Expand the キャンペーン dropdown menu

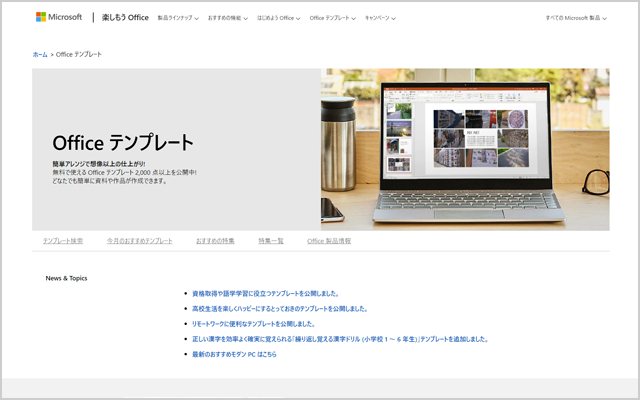coord(380,18)
